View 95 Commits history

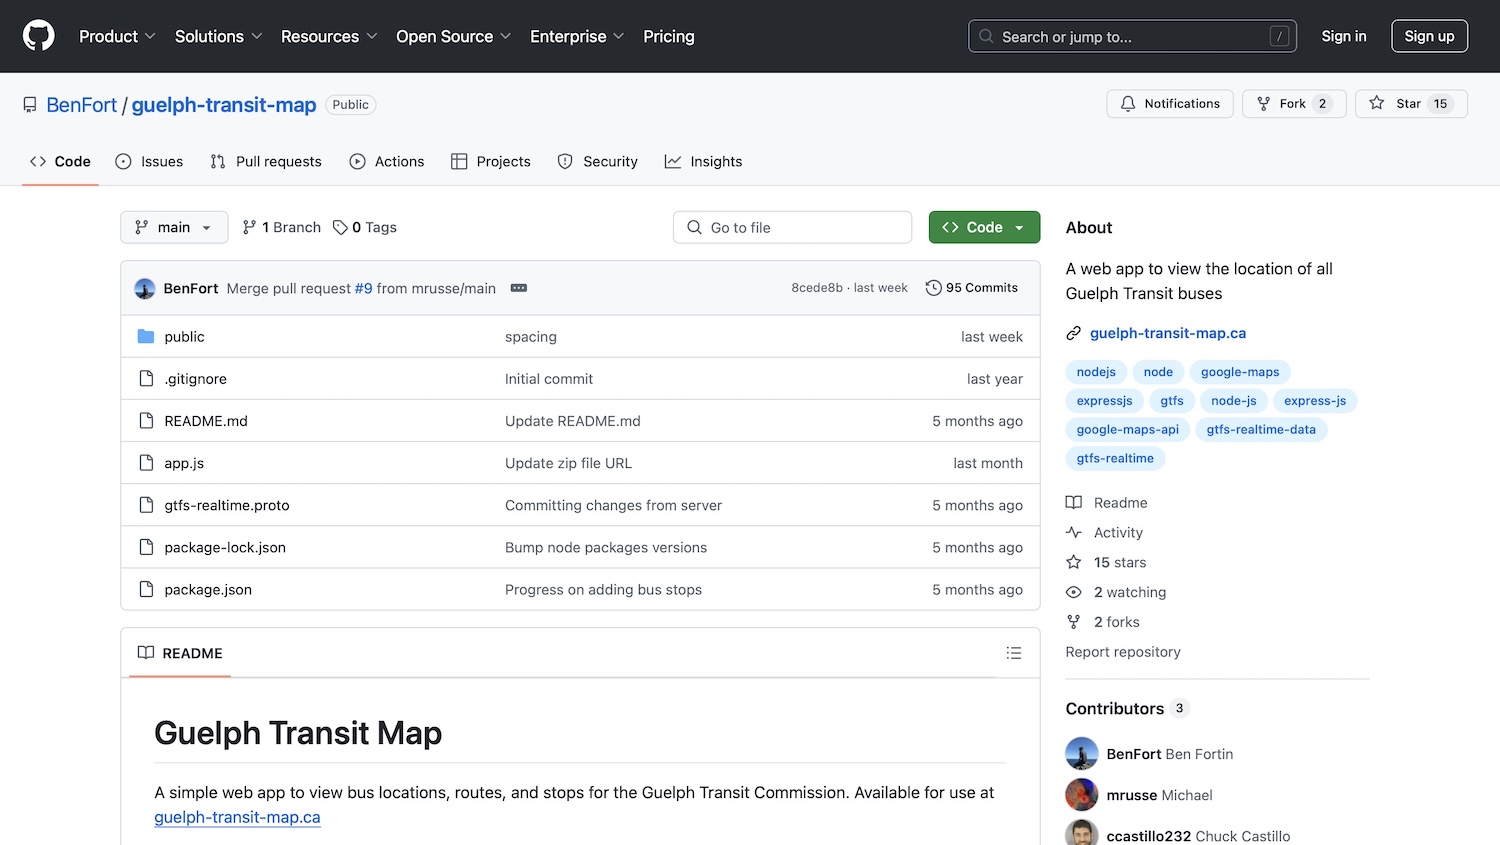click(972, 288)
